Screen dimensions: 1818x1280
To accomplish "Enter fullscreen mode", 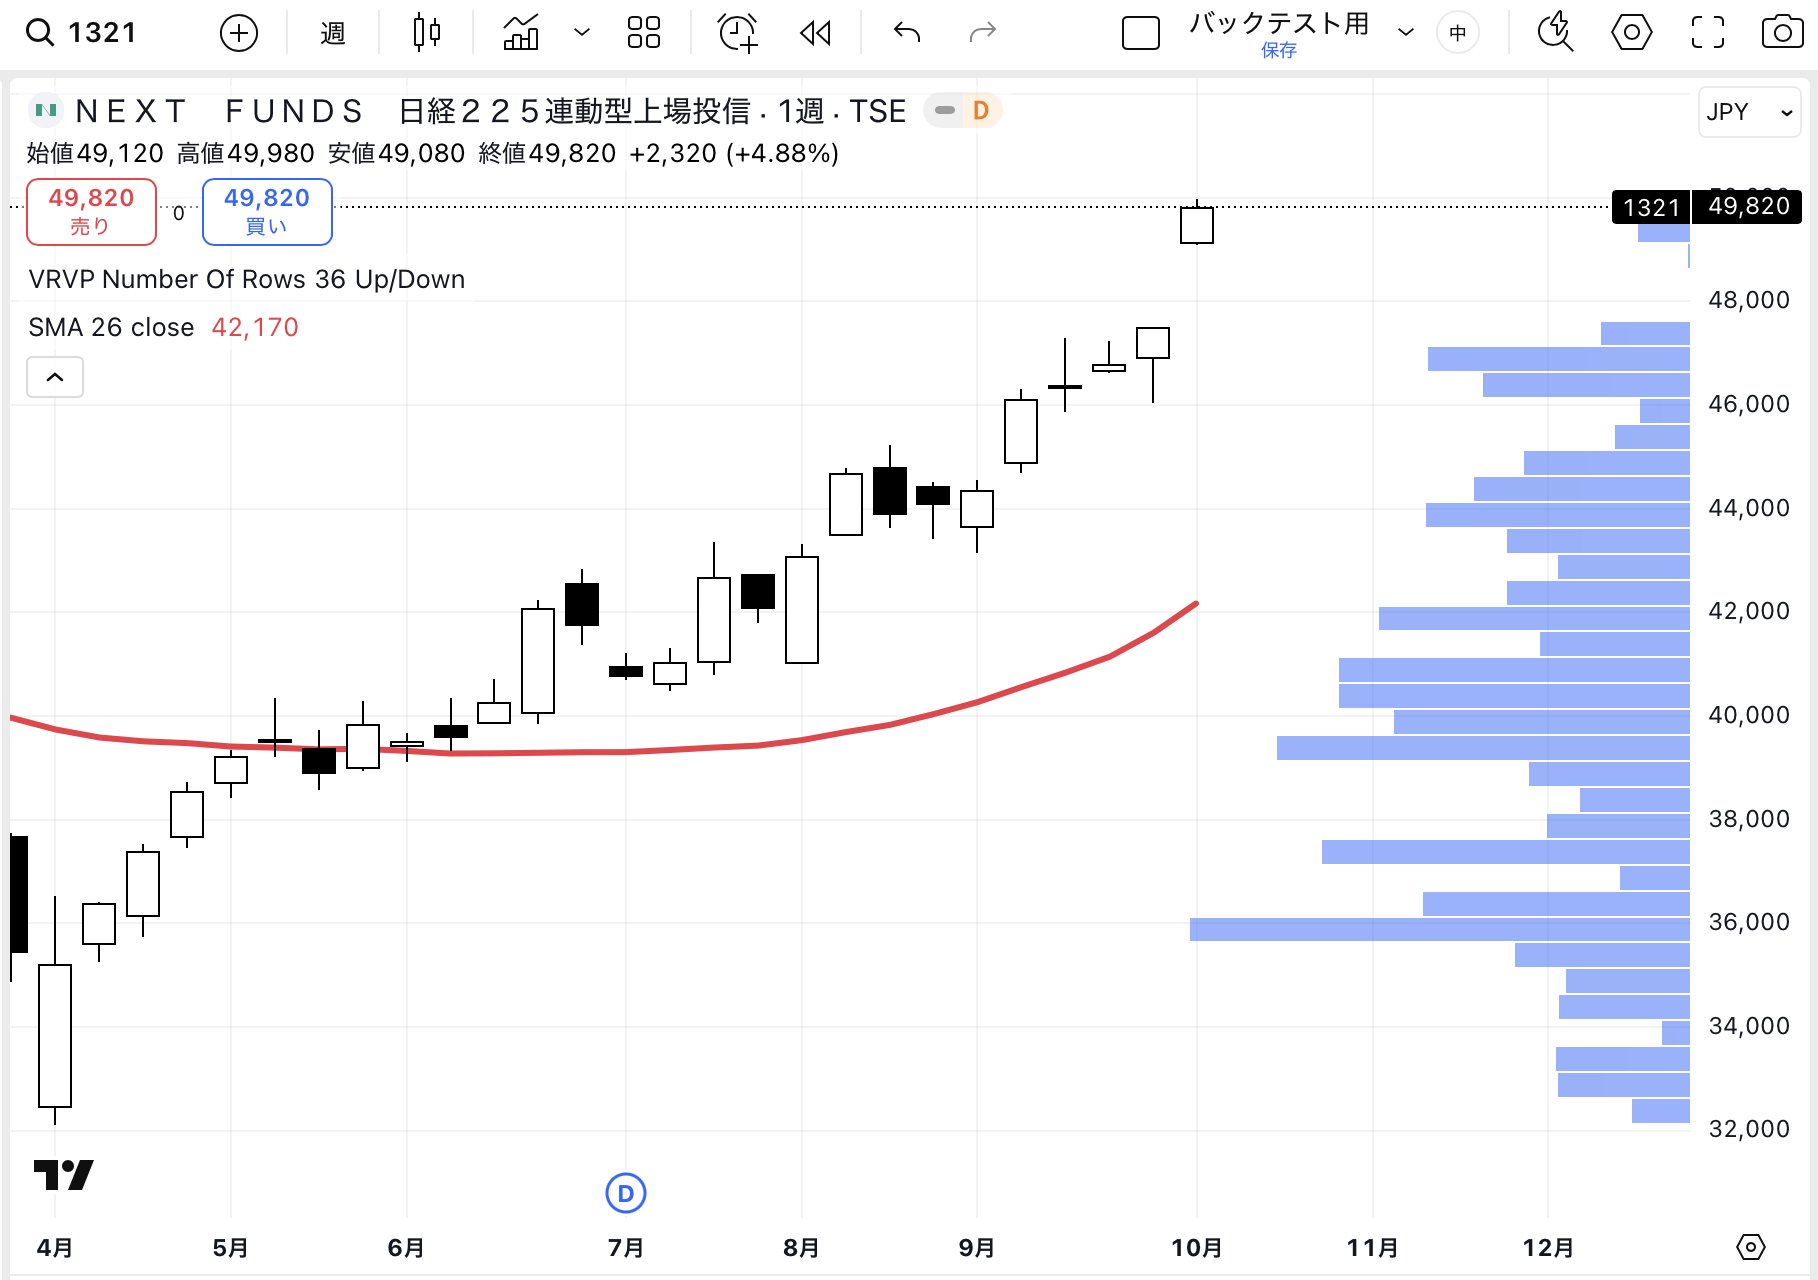I will coord(1707,33).
